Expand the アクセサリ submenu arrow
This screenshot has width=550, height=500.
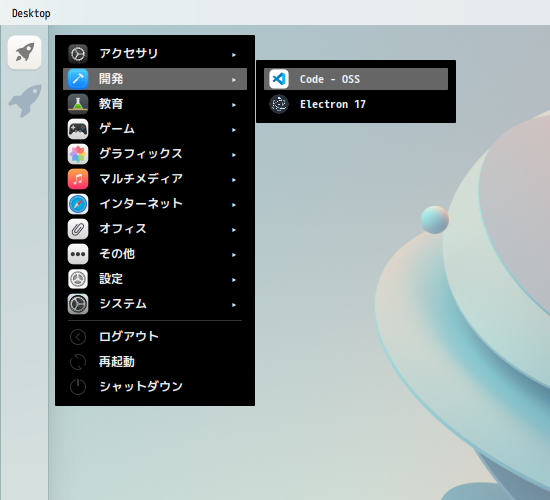click(x=234, y=55)
